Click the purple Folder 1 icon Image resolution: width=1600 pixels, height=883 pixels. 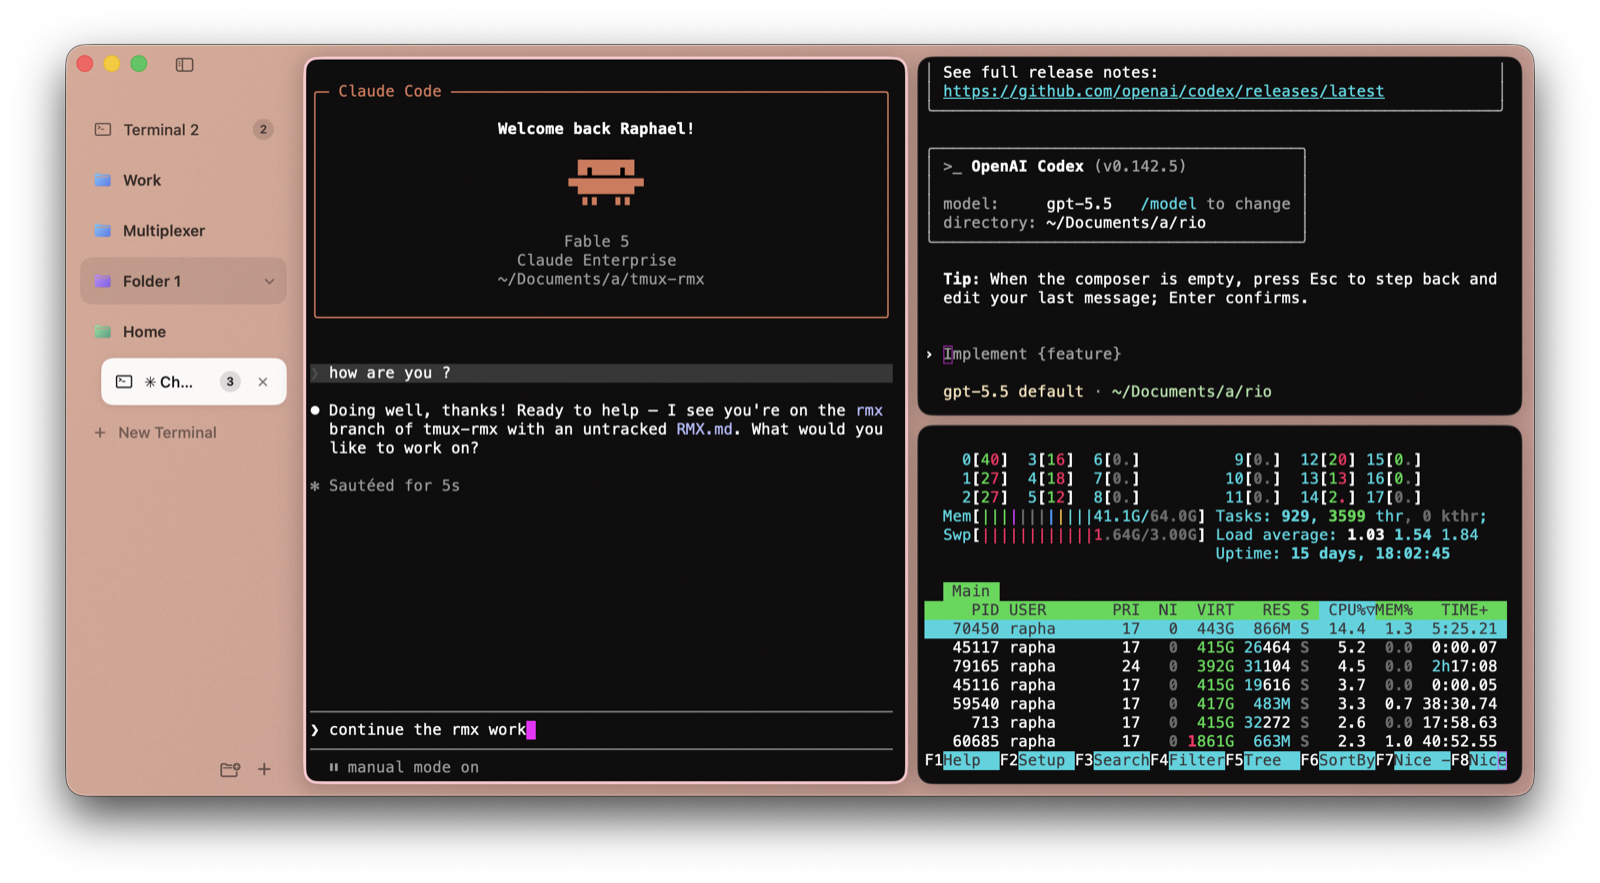(x=103, y=281)
